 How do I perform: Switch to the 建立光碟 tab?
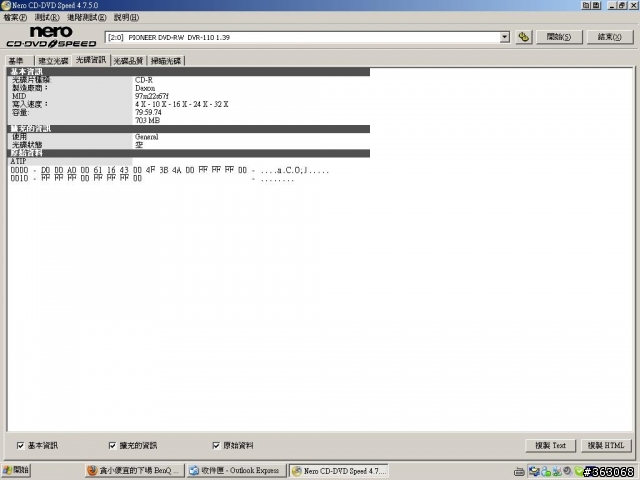click(x=53, y=61)
